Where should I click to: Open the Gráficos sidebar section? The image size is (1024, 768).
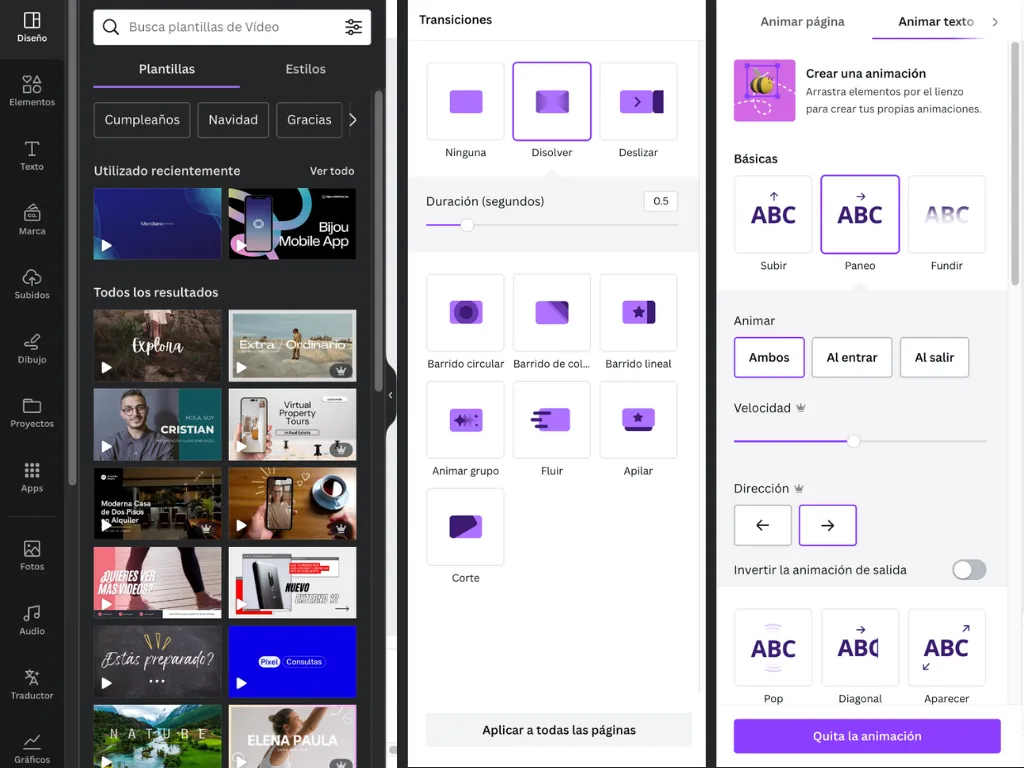tap(32, 748)
